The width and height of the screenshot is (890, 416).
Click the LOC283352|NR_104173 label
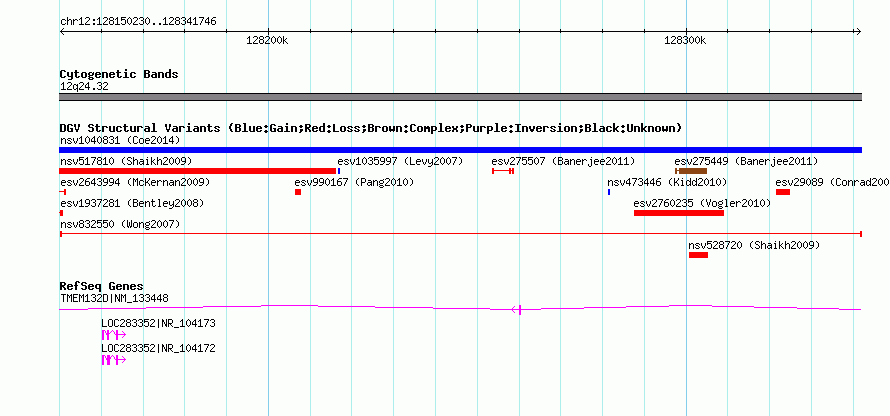coord(158,323)
